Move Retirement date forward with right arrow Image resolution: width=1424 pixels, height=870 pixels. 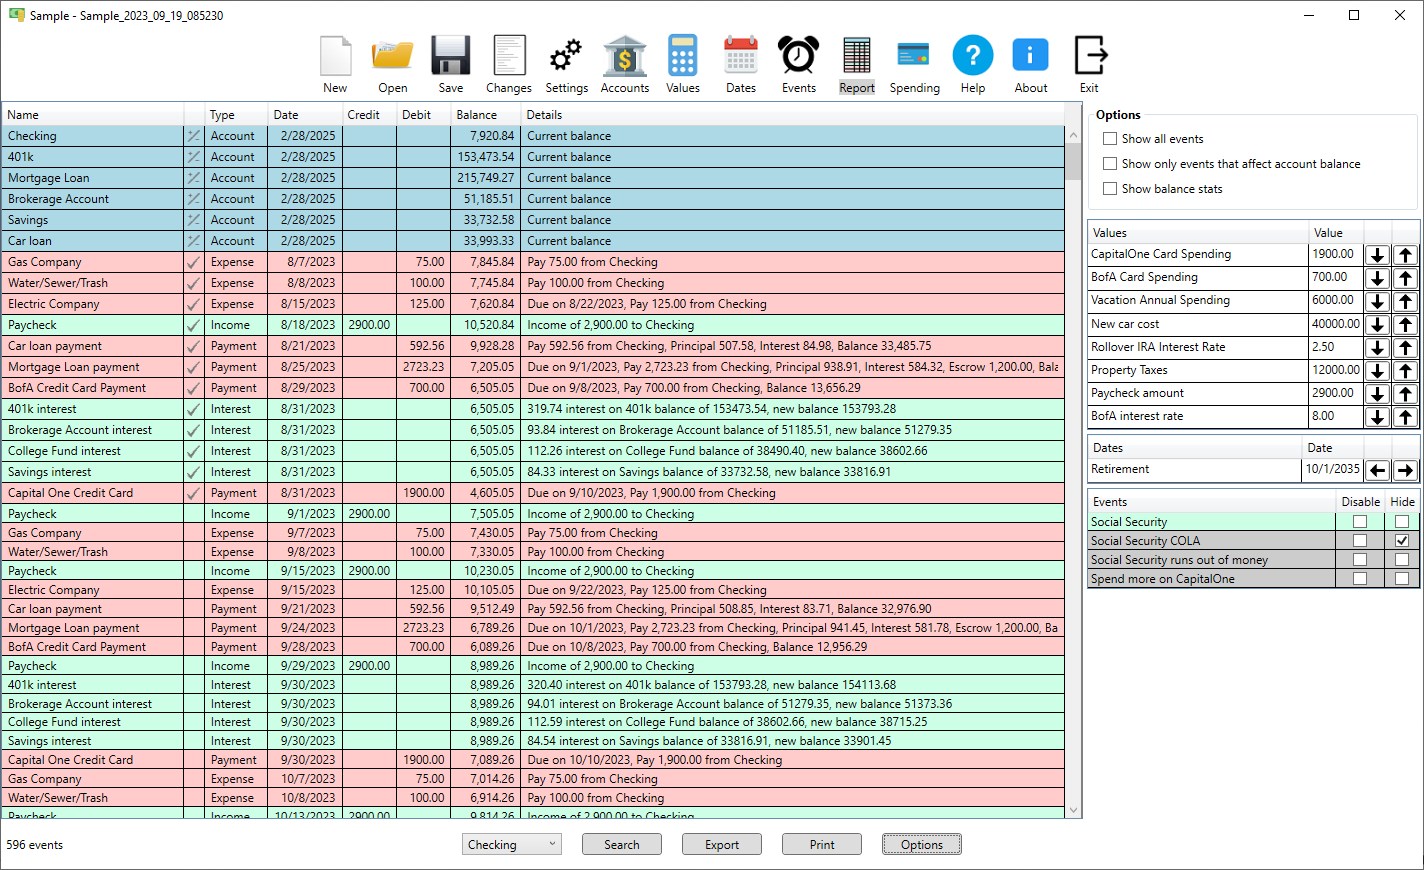click(x=1405, y=470)
